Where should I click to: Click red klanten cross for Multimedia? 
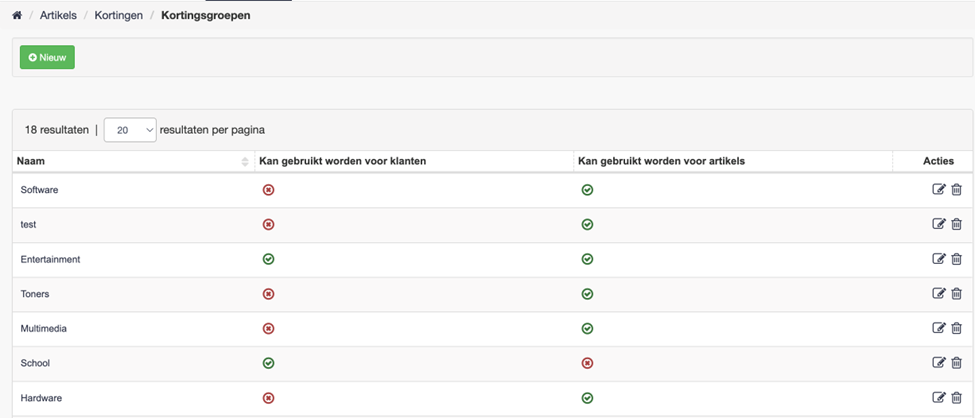coord(269,328)
